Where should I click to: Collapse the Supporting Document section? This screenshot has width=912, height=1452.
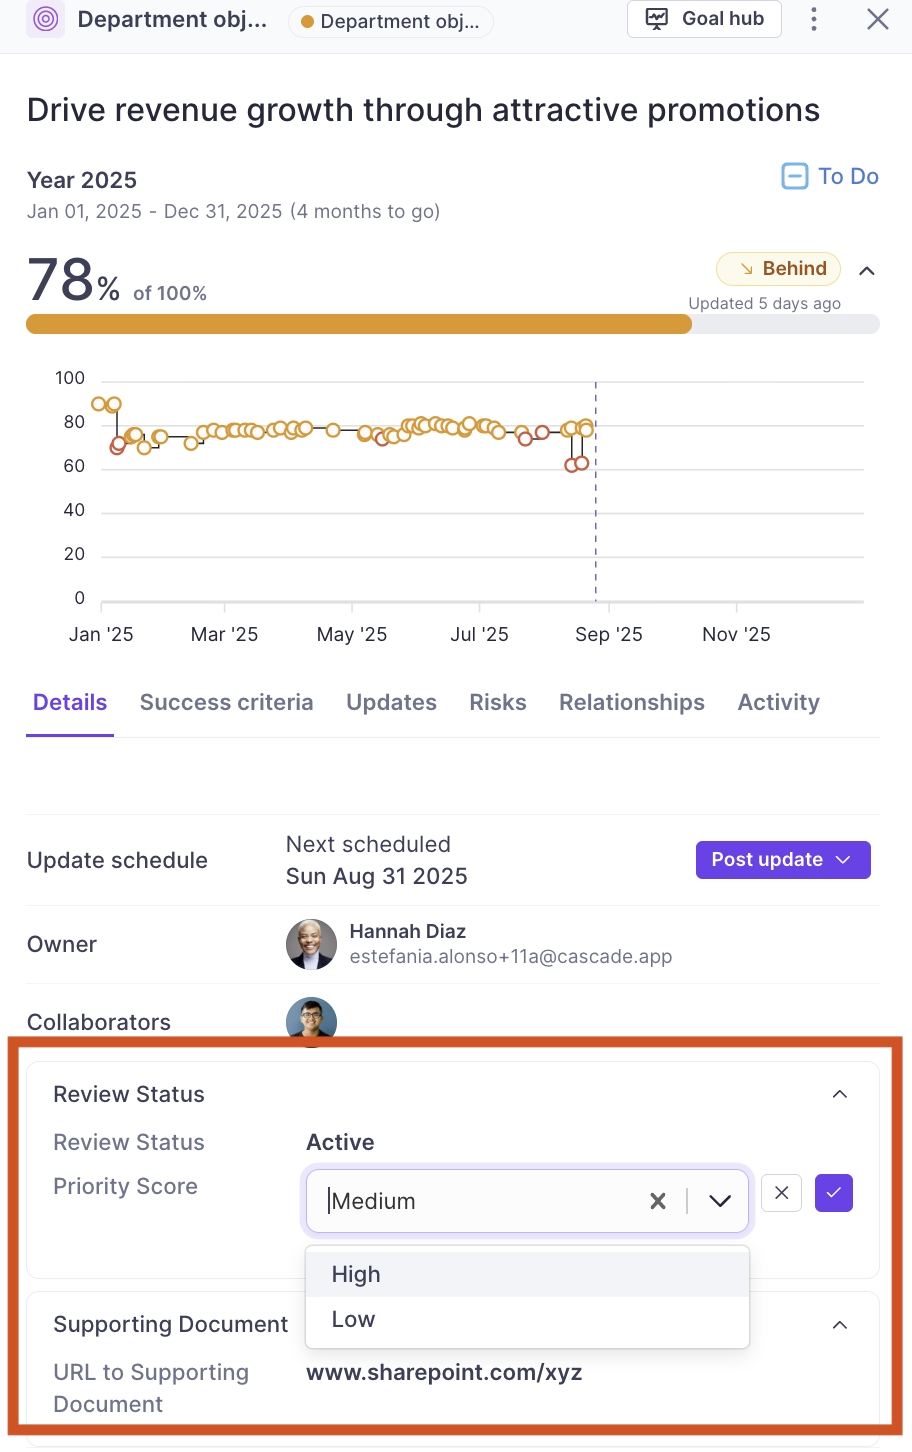(x=840, y=1325)
